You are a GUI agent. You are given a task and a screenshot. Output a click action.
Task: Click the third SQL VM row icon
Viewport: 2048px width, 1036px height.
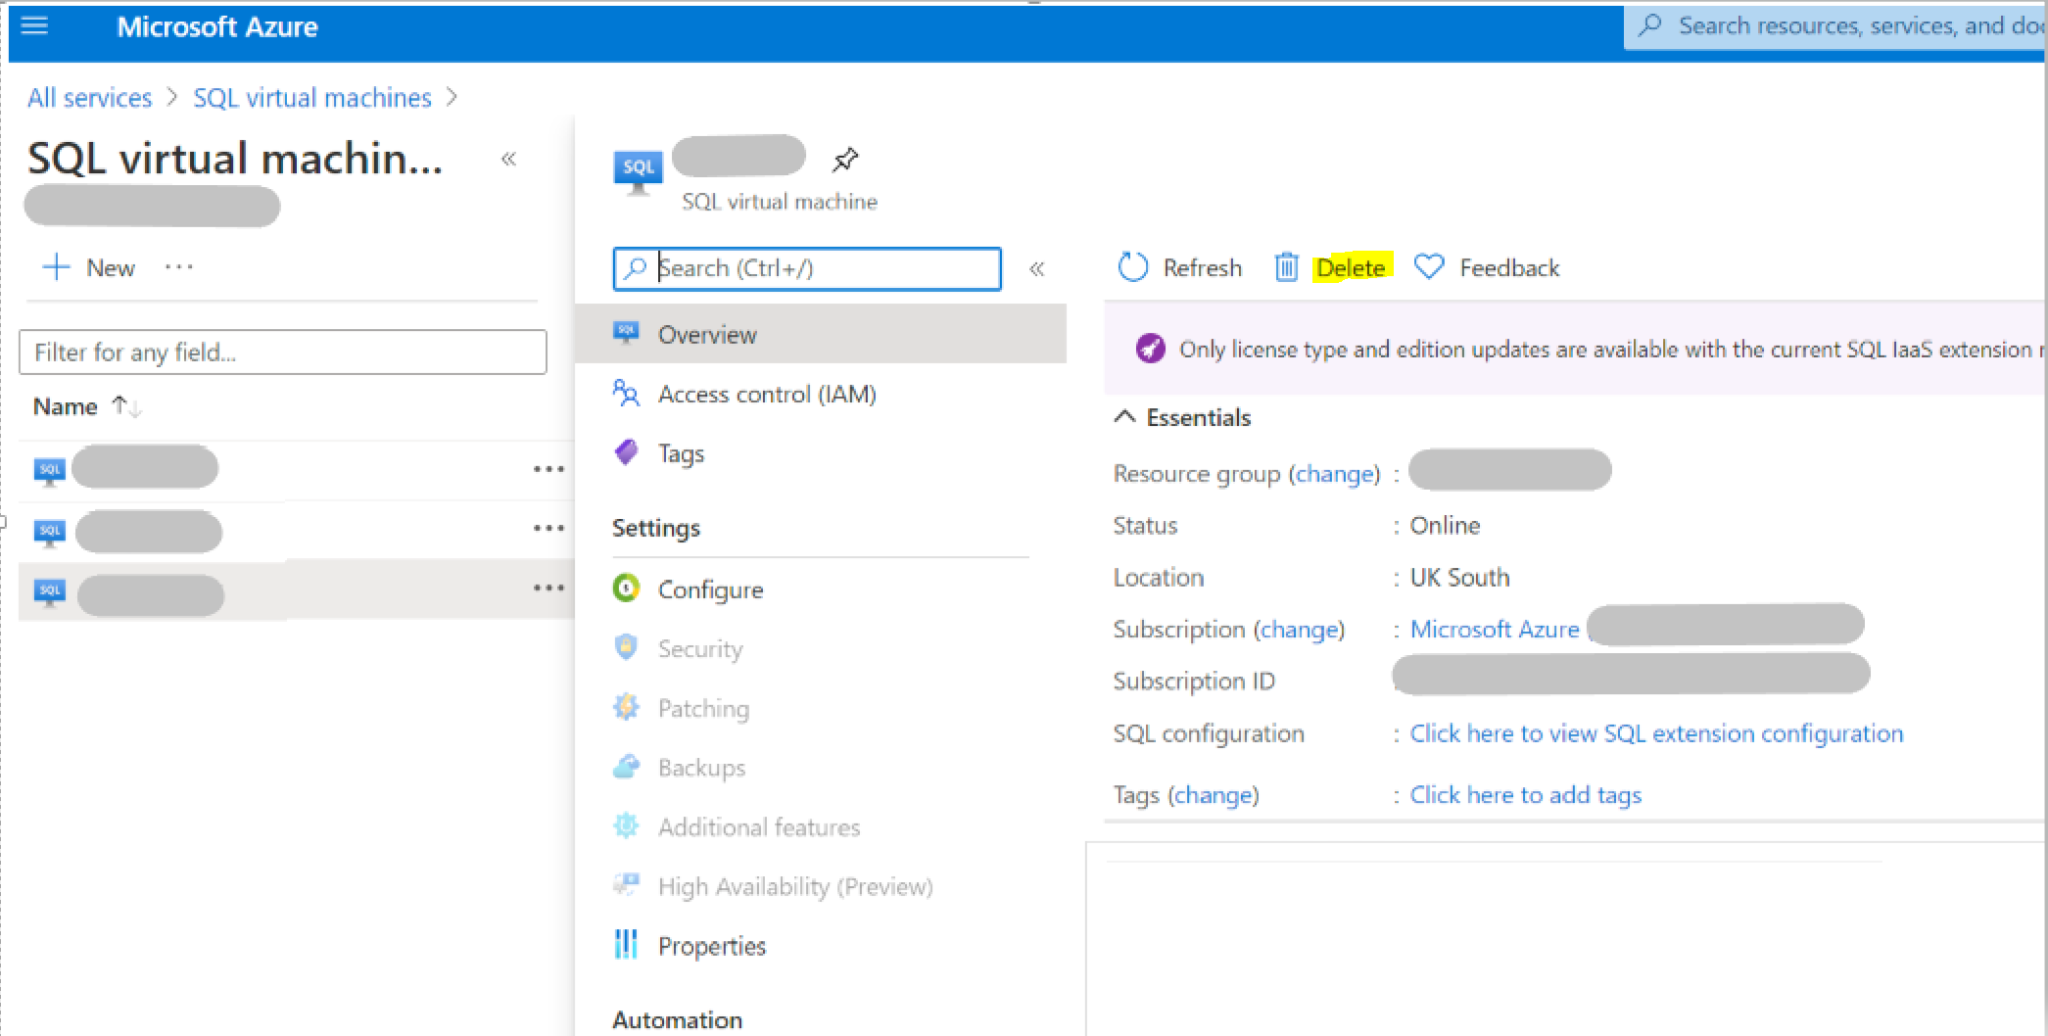(49, 592)
